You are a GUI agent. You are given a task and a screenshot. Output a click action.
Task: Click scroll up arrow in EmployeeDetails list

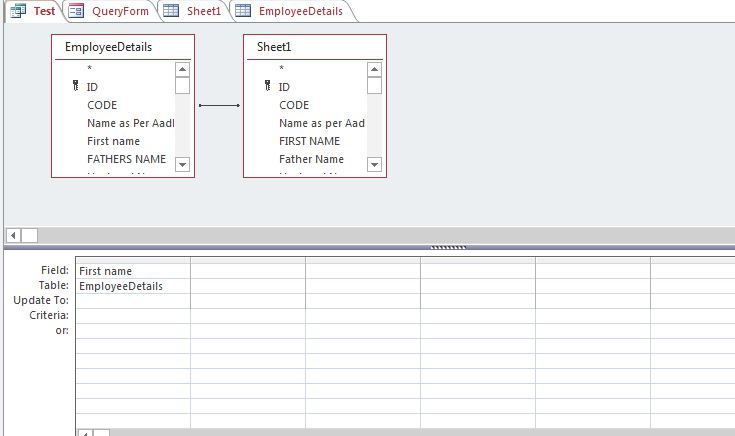point(182,70)
